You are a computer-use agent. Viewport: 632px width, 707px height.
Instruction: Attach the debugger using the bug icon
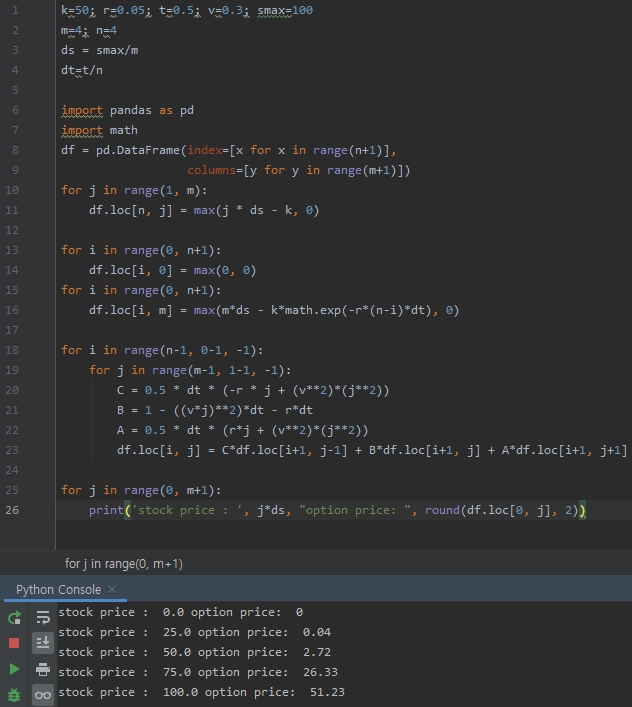[14, 694]
